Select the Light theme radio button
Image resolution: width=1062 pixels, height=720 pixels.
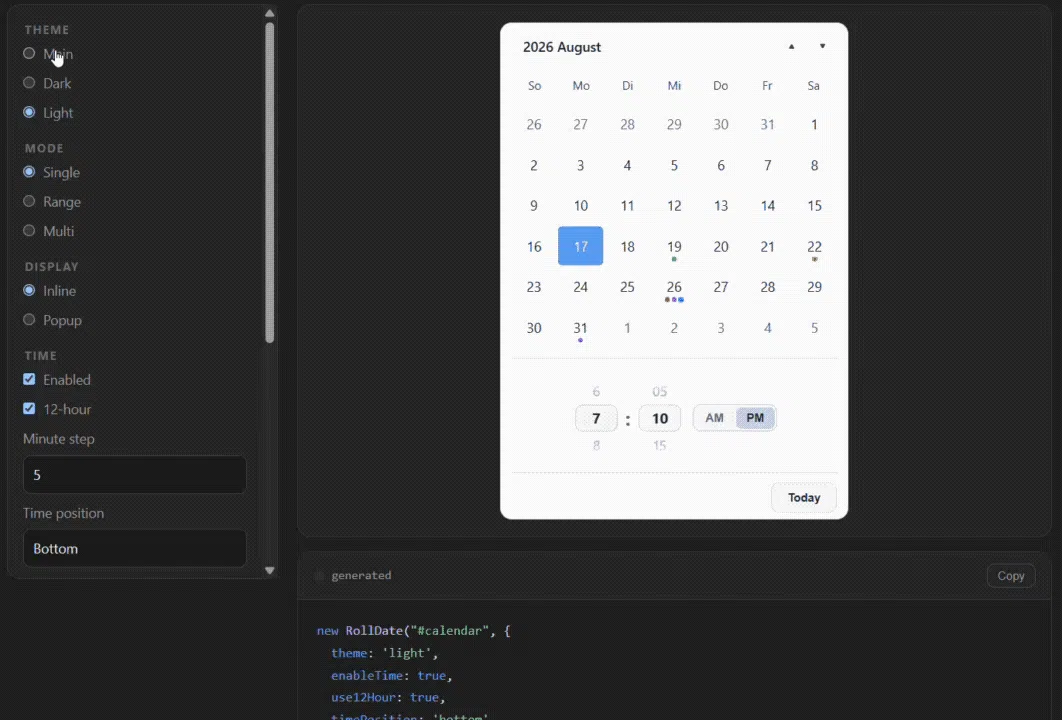tap(29, 112)
